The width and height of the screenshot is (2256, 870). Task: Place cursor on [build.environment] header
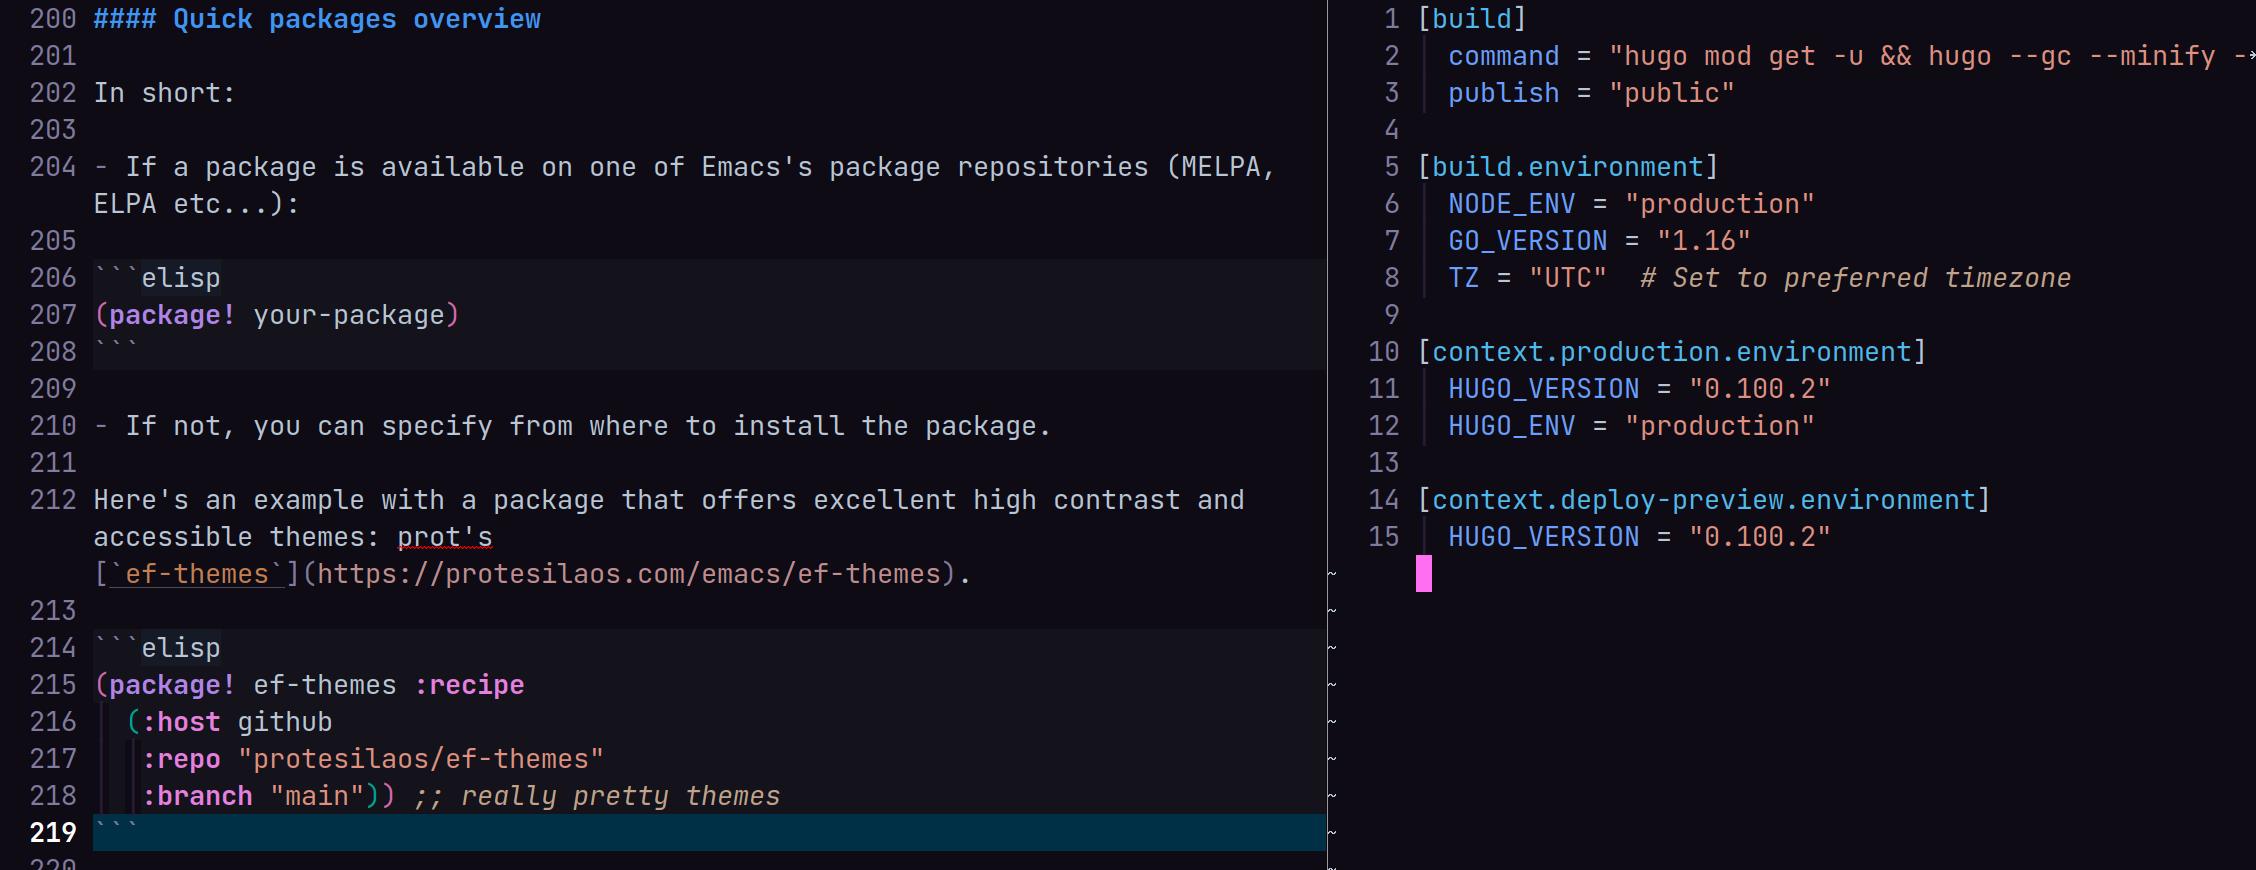point(1567,167)
